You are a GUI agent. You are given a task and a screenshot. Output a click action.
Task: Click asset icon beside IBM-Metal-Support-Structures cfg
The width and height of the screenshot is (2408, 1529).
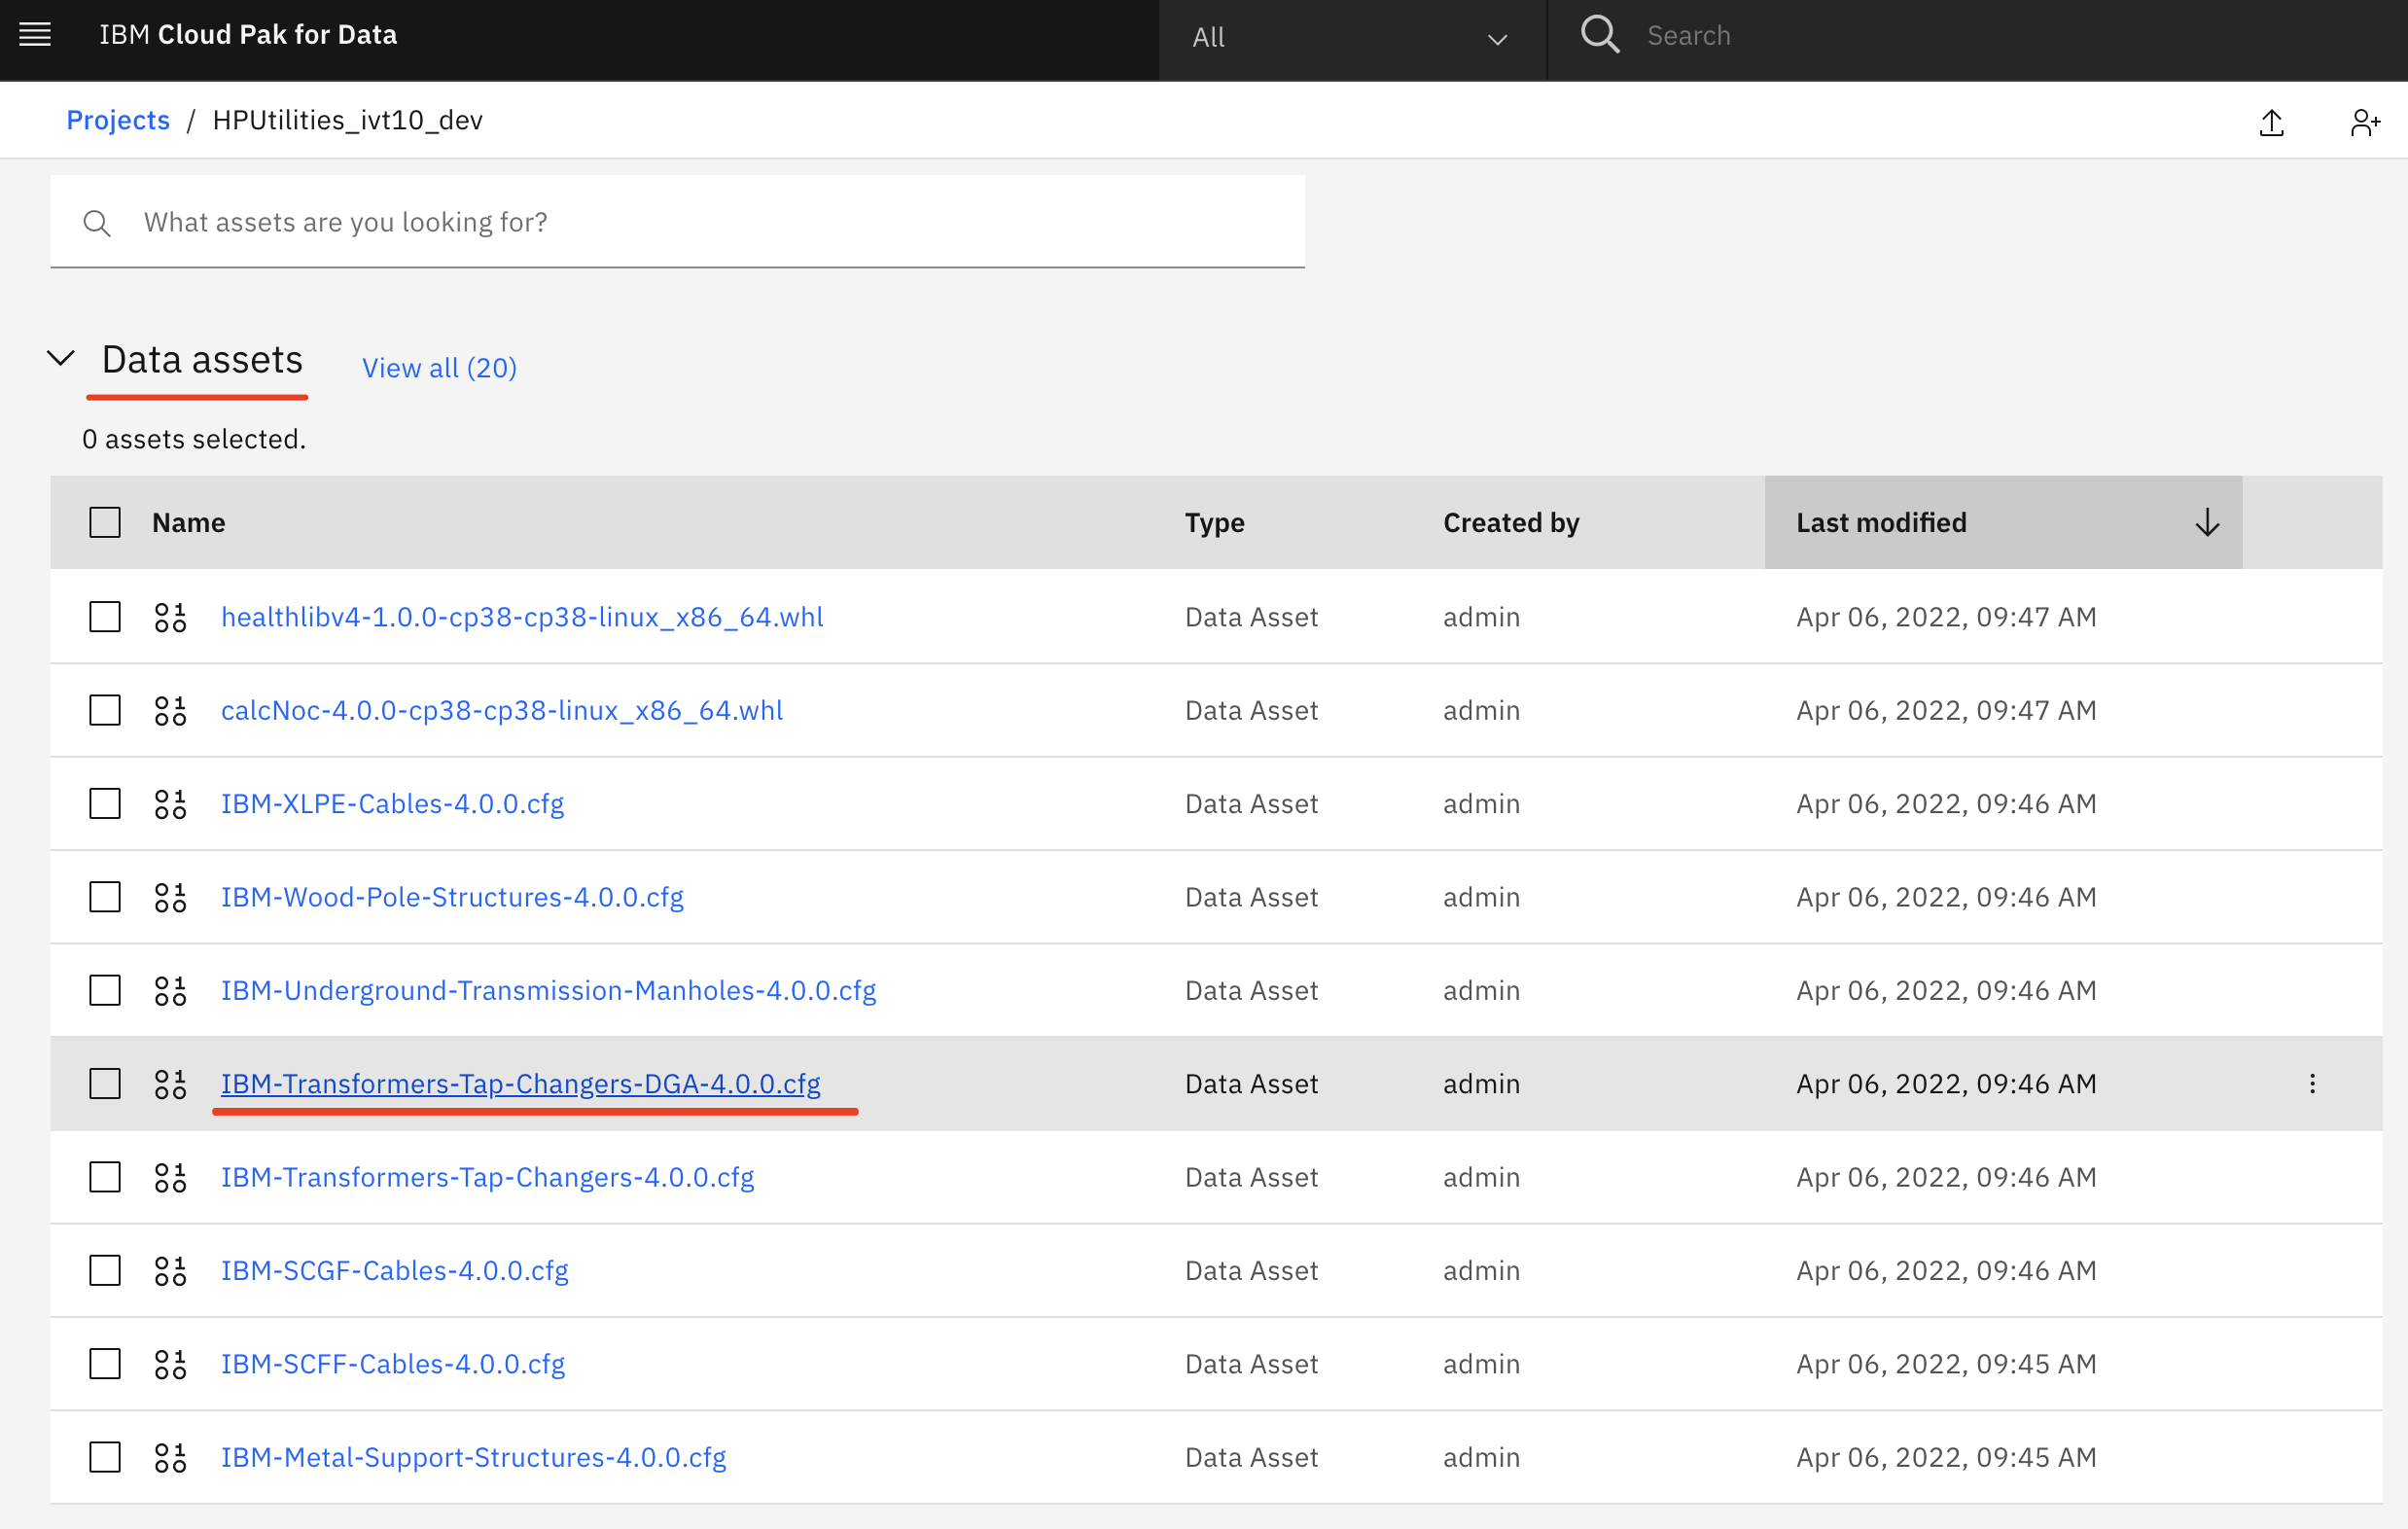tap(170, 1457)
